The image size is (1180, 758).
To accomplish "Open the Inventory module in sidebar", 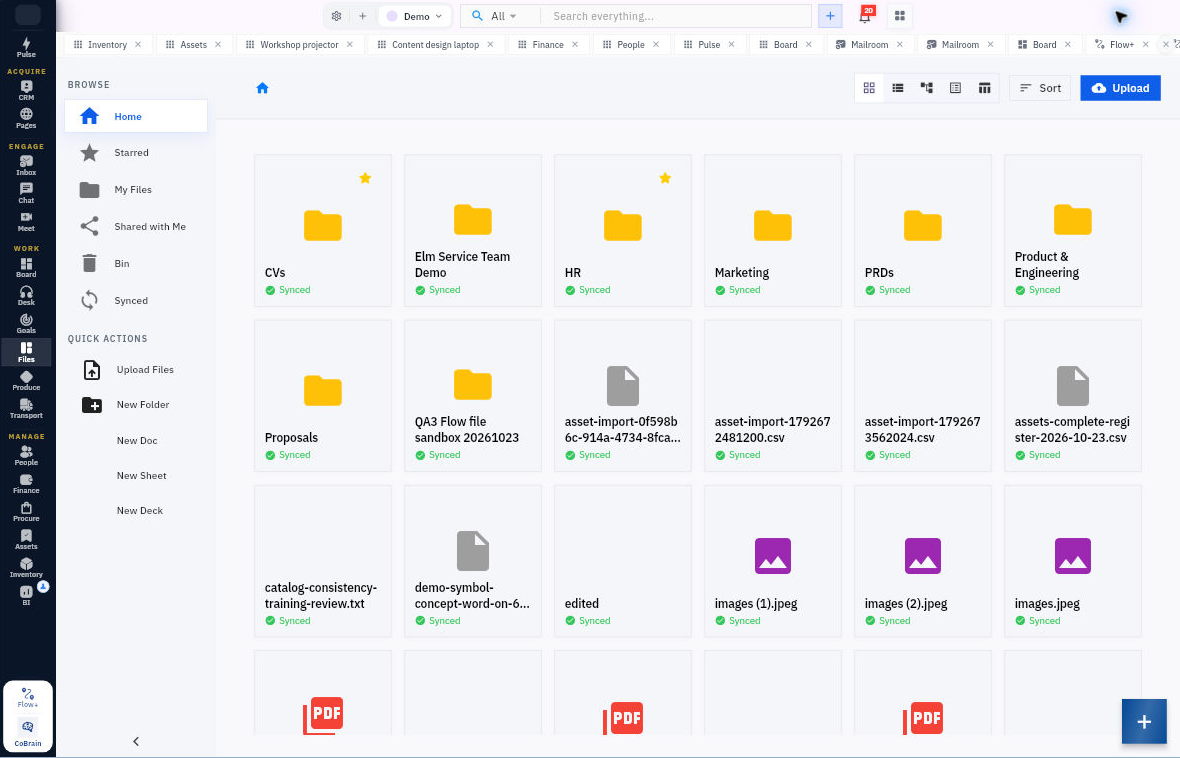I will tap(26, 568).
